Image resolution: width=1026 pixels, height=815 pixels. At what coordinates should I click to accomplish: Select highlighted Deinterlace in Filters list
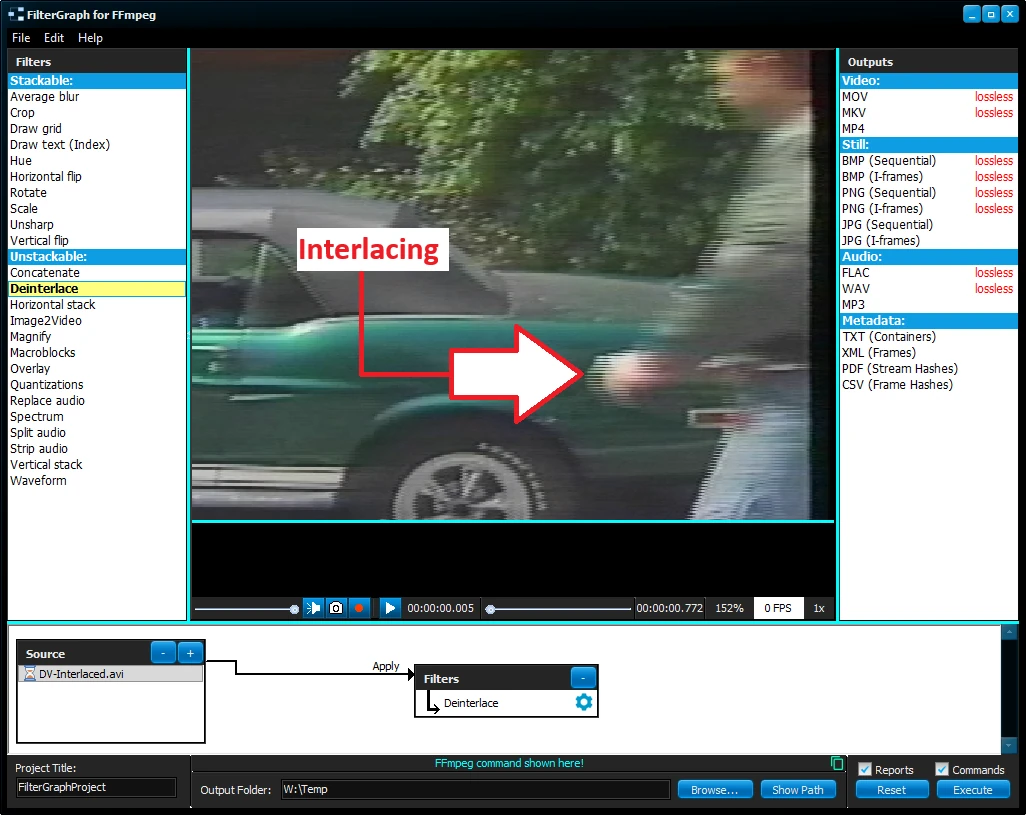click(97, 288)
